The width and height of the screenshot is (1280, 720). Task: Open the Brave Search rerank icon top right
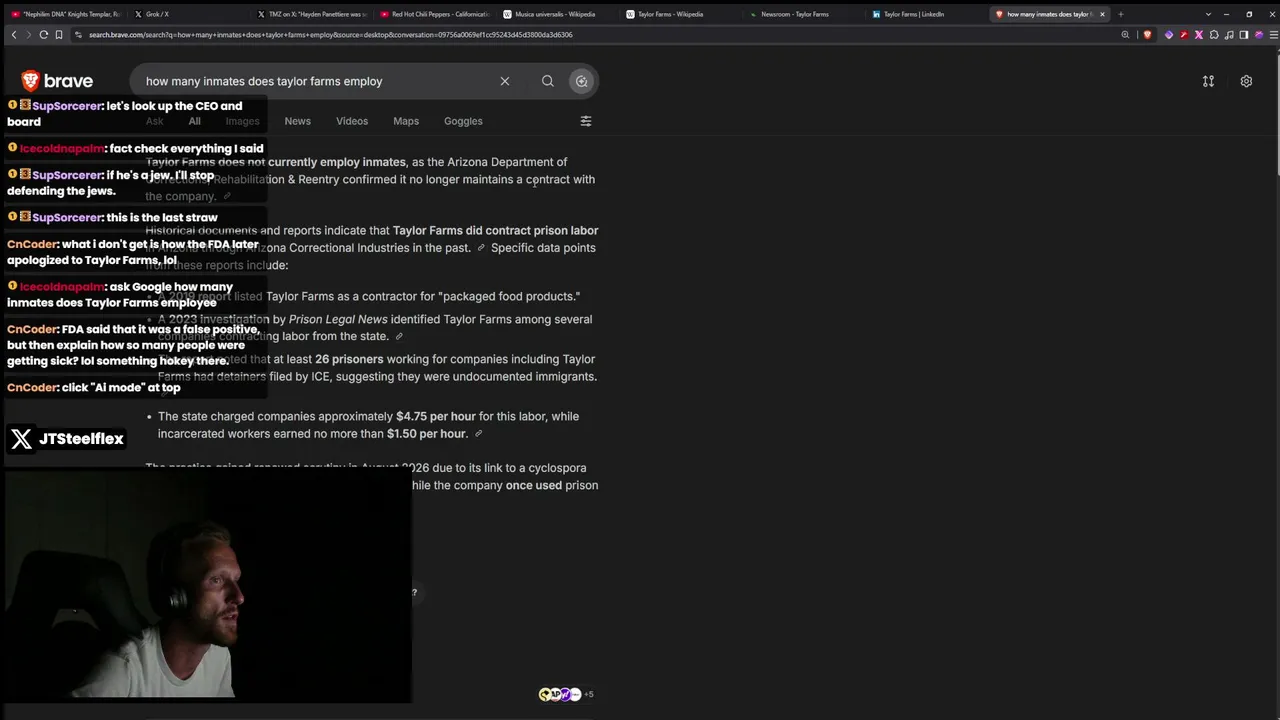pyautogui.click(x=1208, y=81)
